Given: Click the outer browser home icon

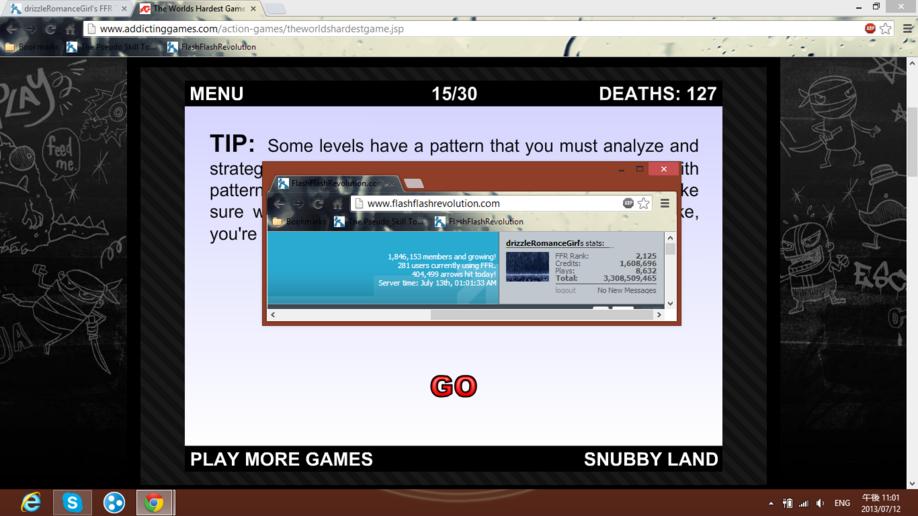Looking at the screenshot, I should coord(70,29).
